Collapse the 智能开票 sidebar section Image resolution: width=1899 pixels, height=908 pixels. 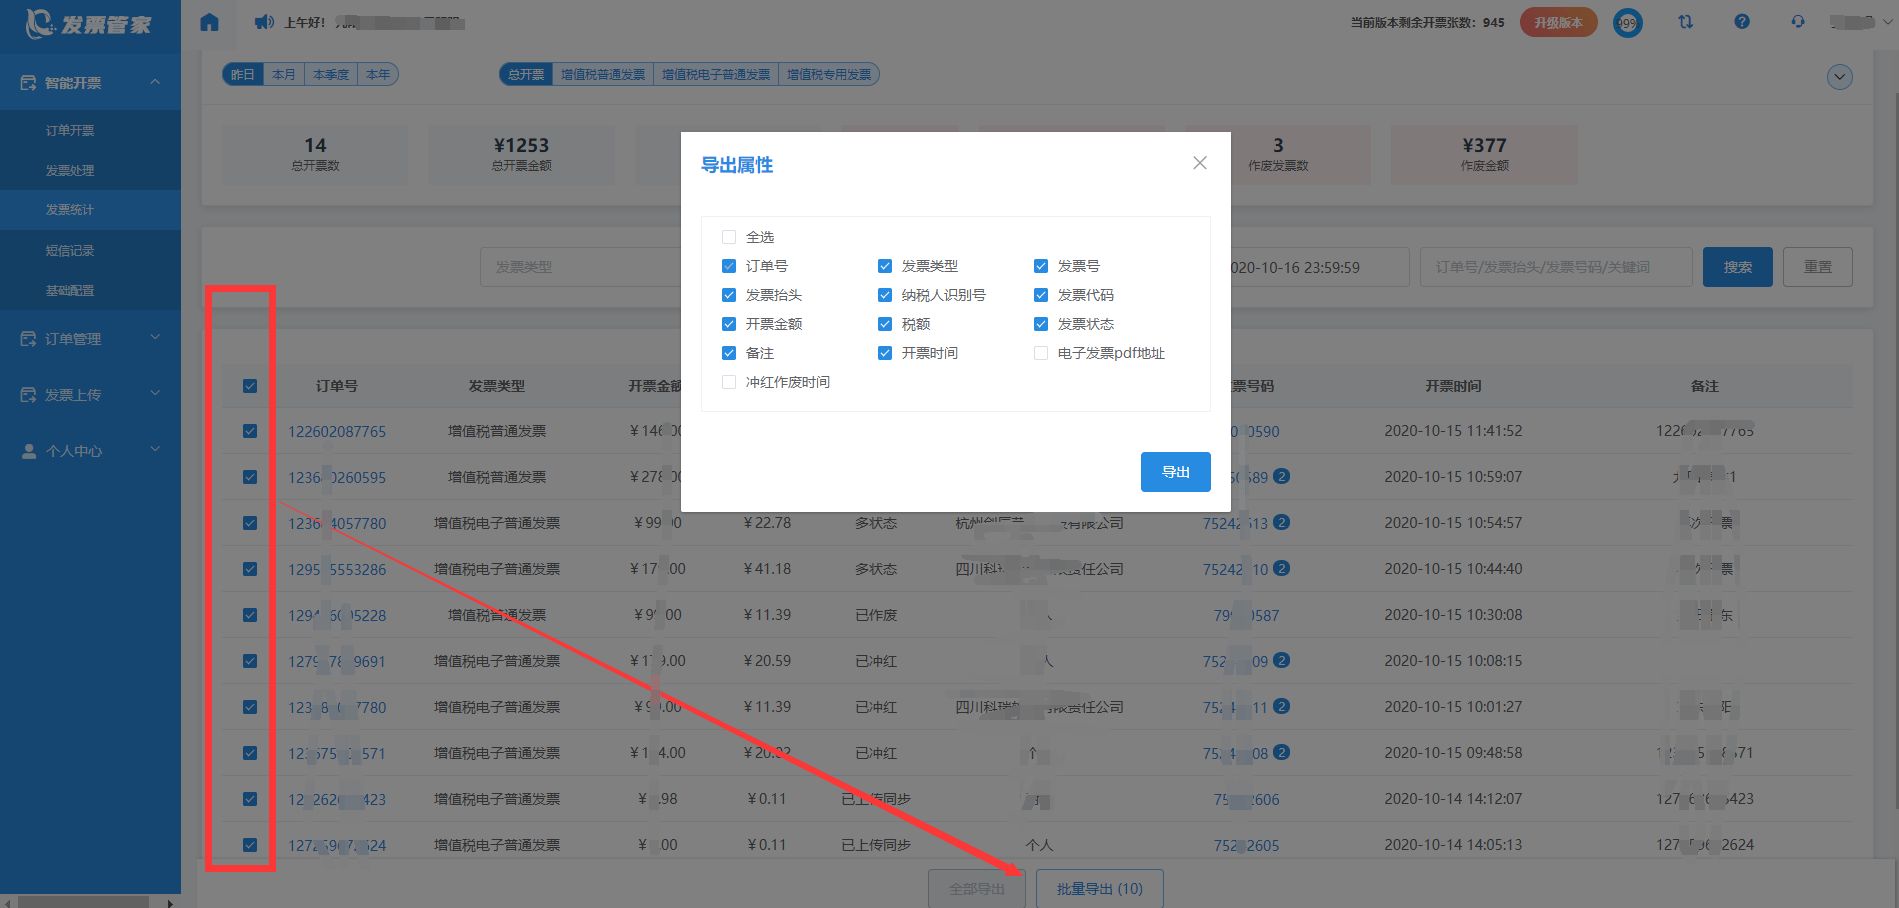(155, 82)
